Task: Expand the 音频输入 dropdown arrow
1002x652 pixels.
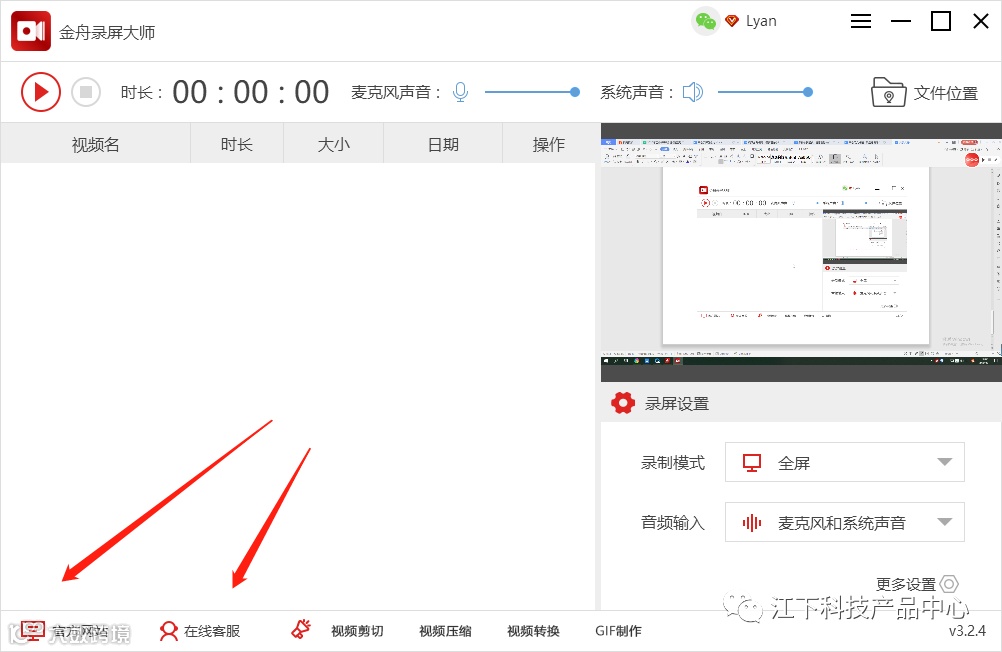Action: click(x=944, y=522)
